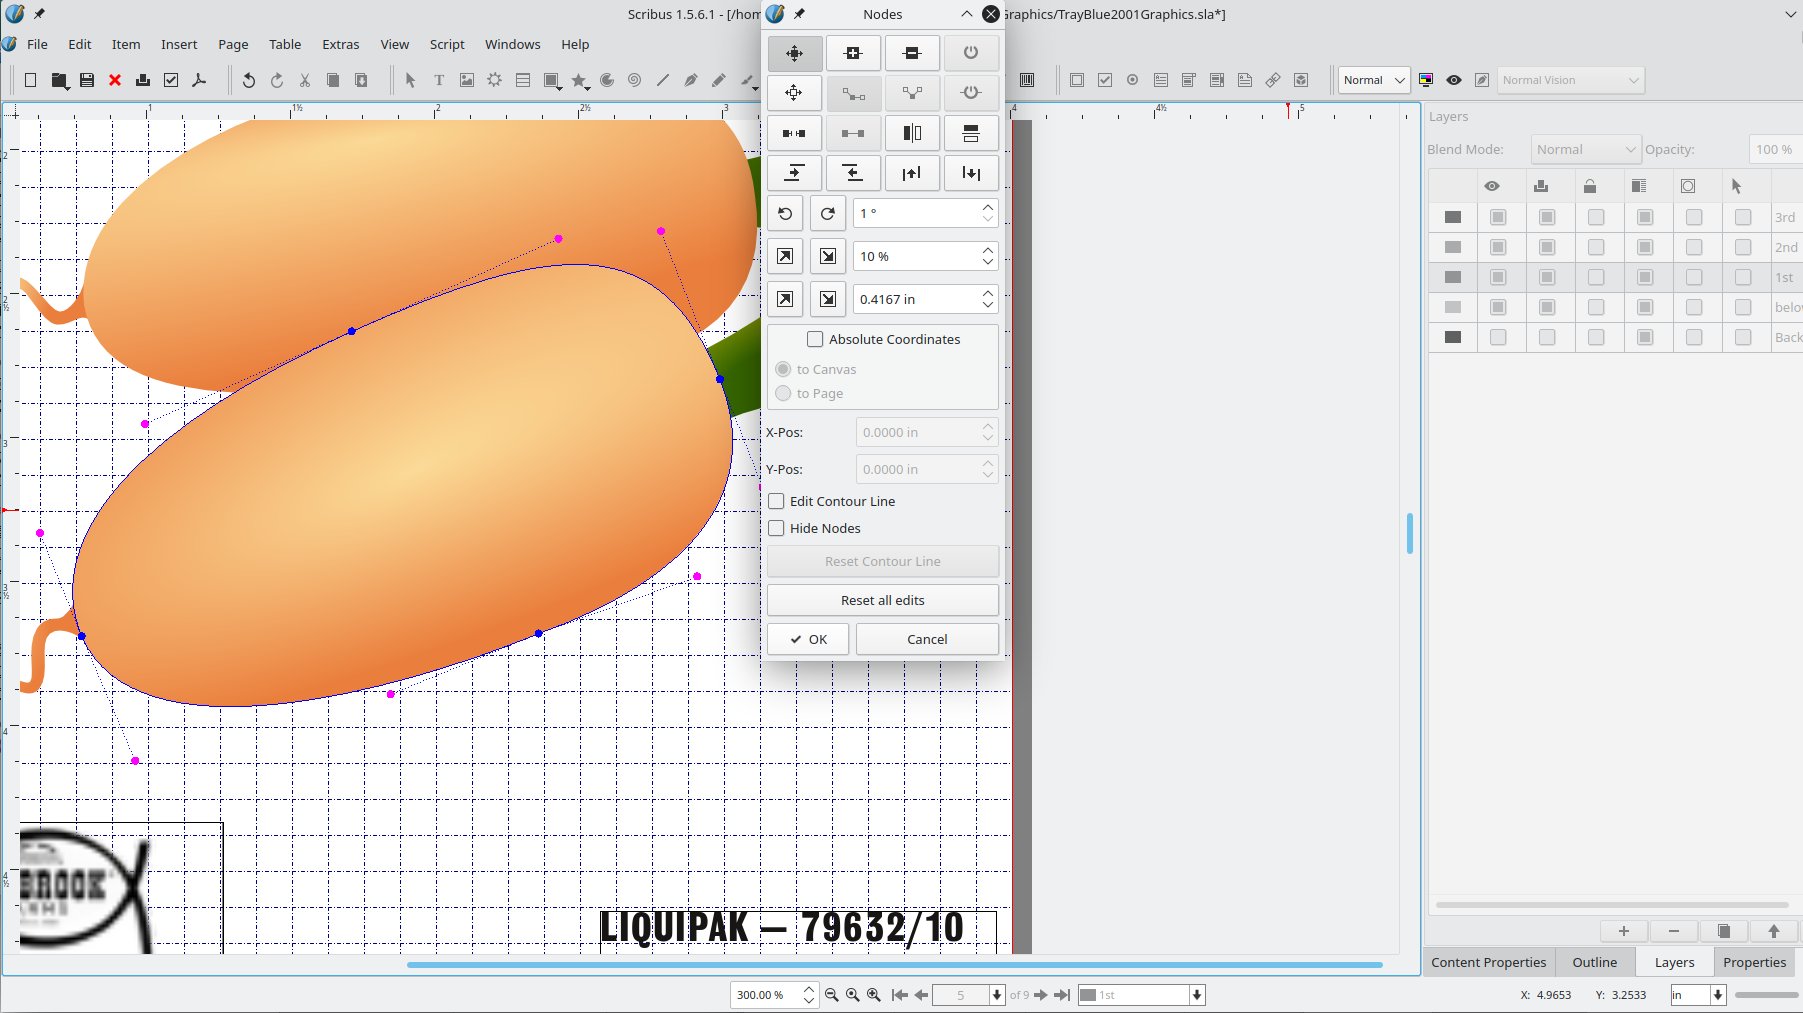This screenshot has height=1013, width=1803.
Task: Choose the Delete Nodes tool
Action: (x=912, y=53)
